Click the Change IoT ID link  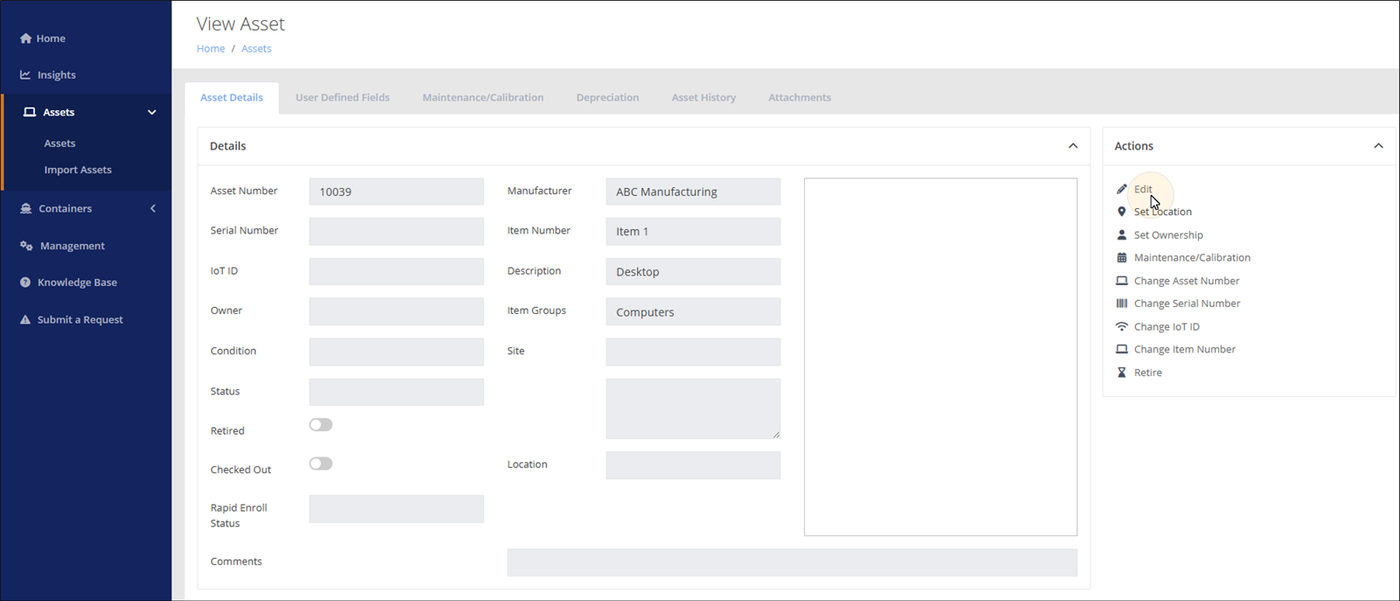pos(1167,327)
